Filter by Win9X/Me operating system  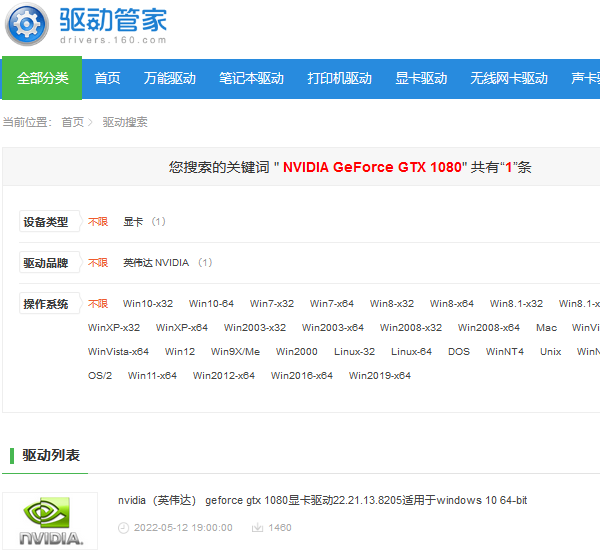coord(235,352)
